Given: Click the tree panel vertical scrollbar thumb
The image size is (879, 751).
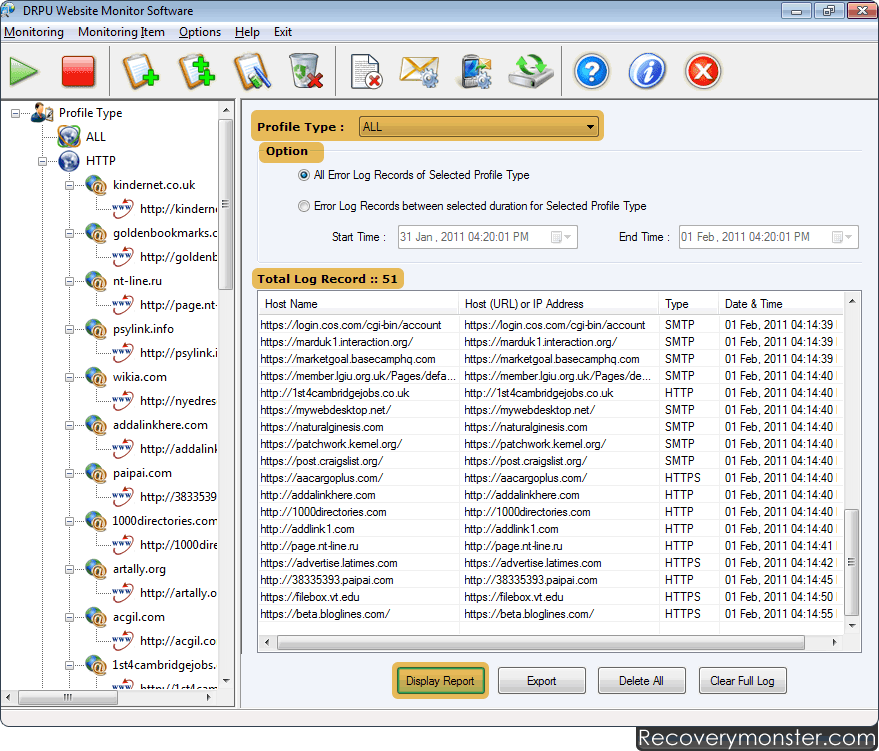Looking at the screenshot, I should (x=226, y=203).
